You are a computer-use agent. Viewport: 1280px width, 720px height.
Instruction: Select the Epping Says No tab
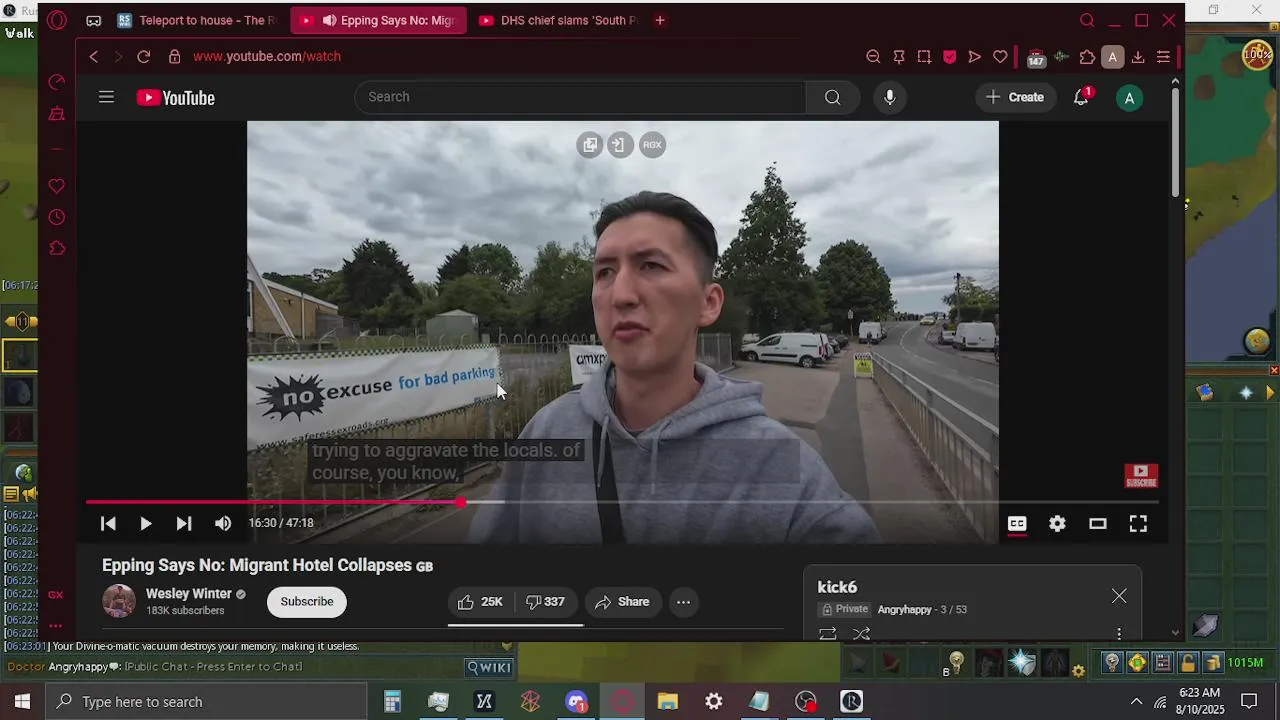point(379,20)
